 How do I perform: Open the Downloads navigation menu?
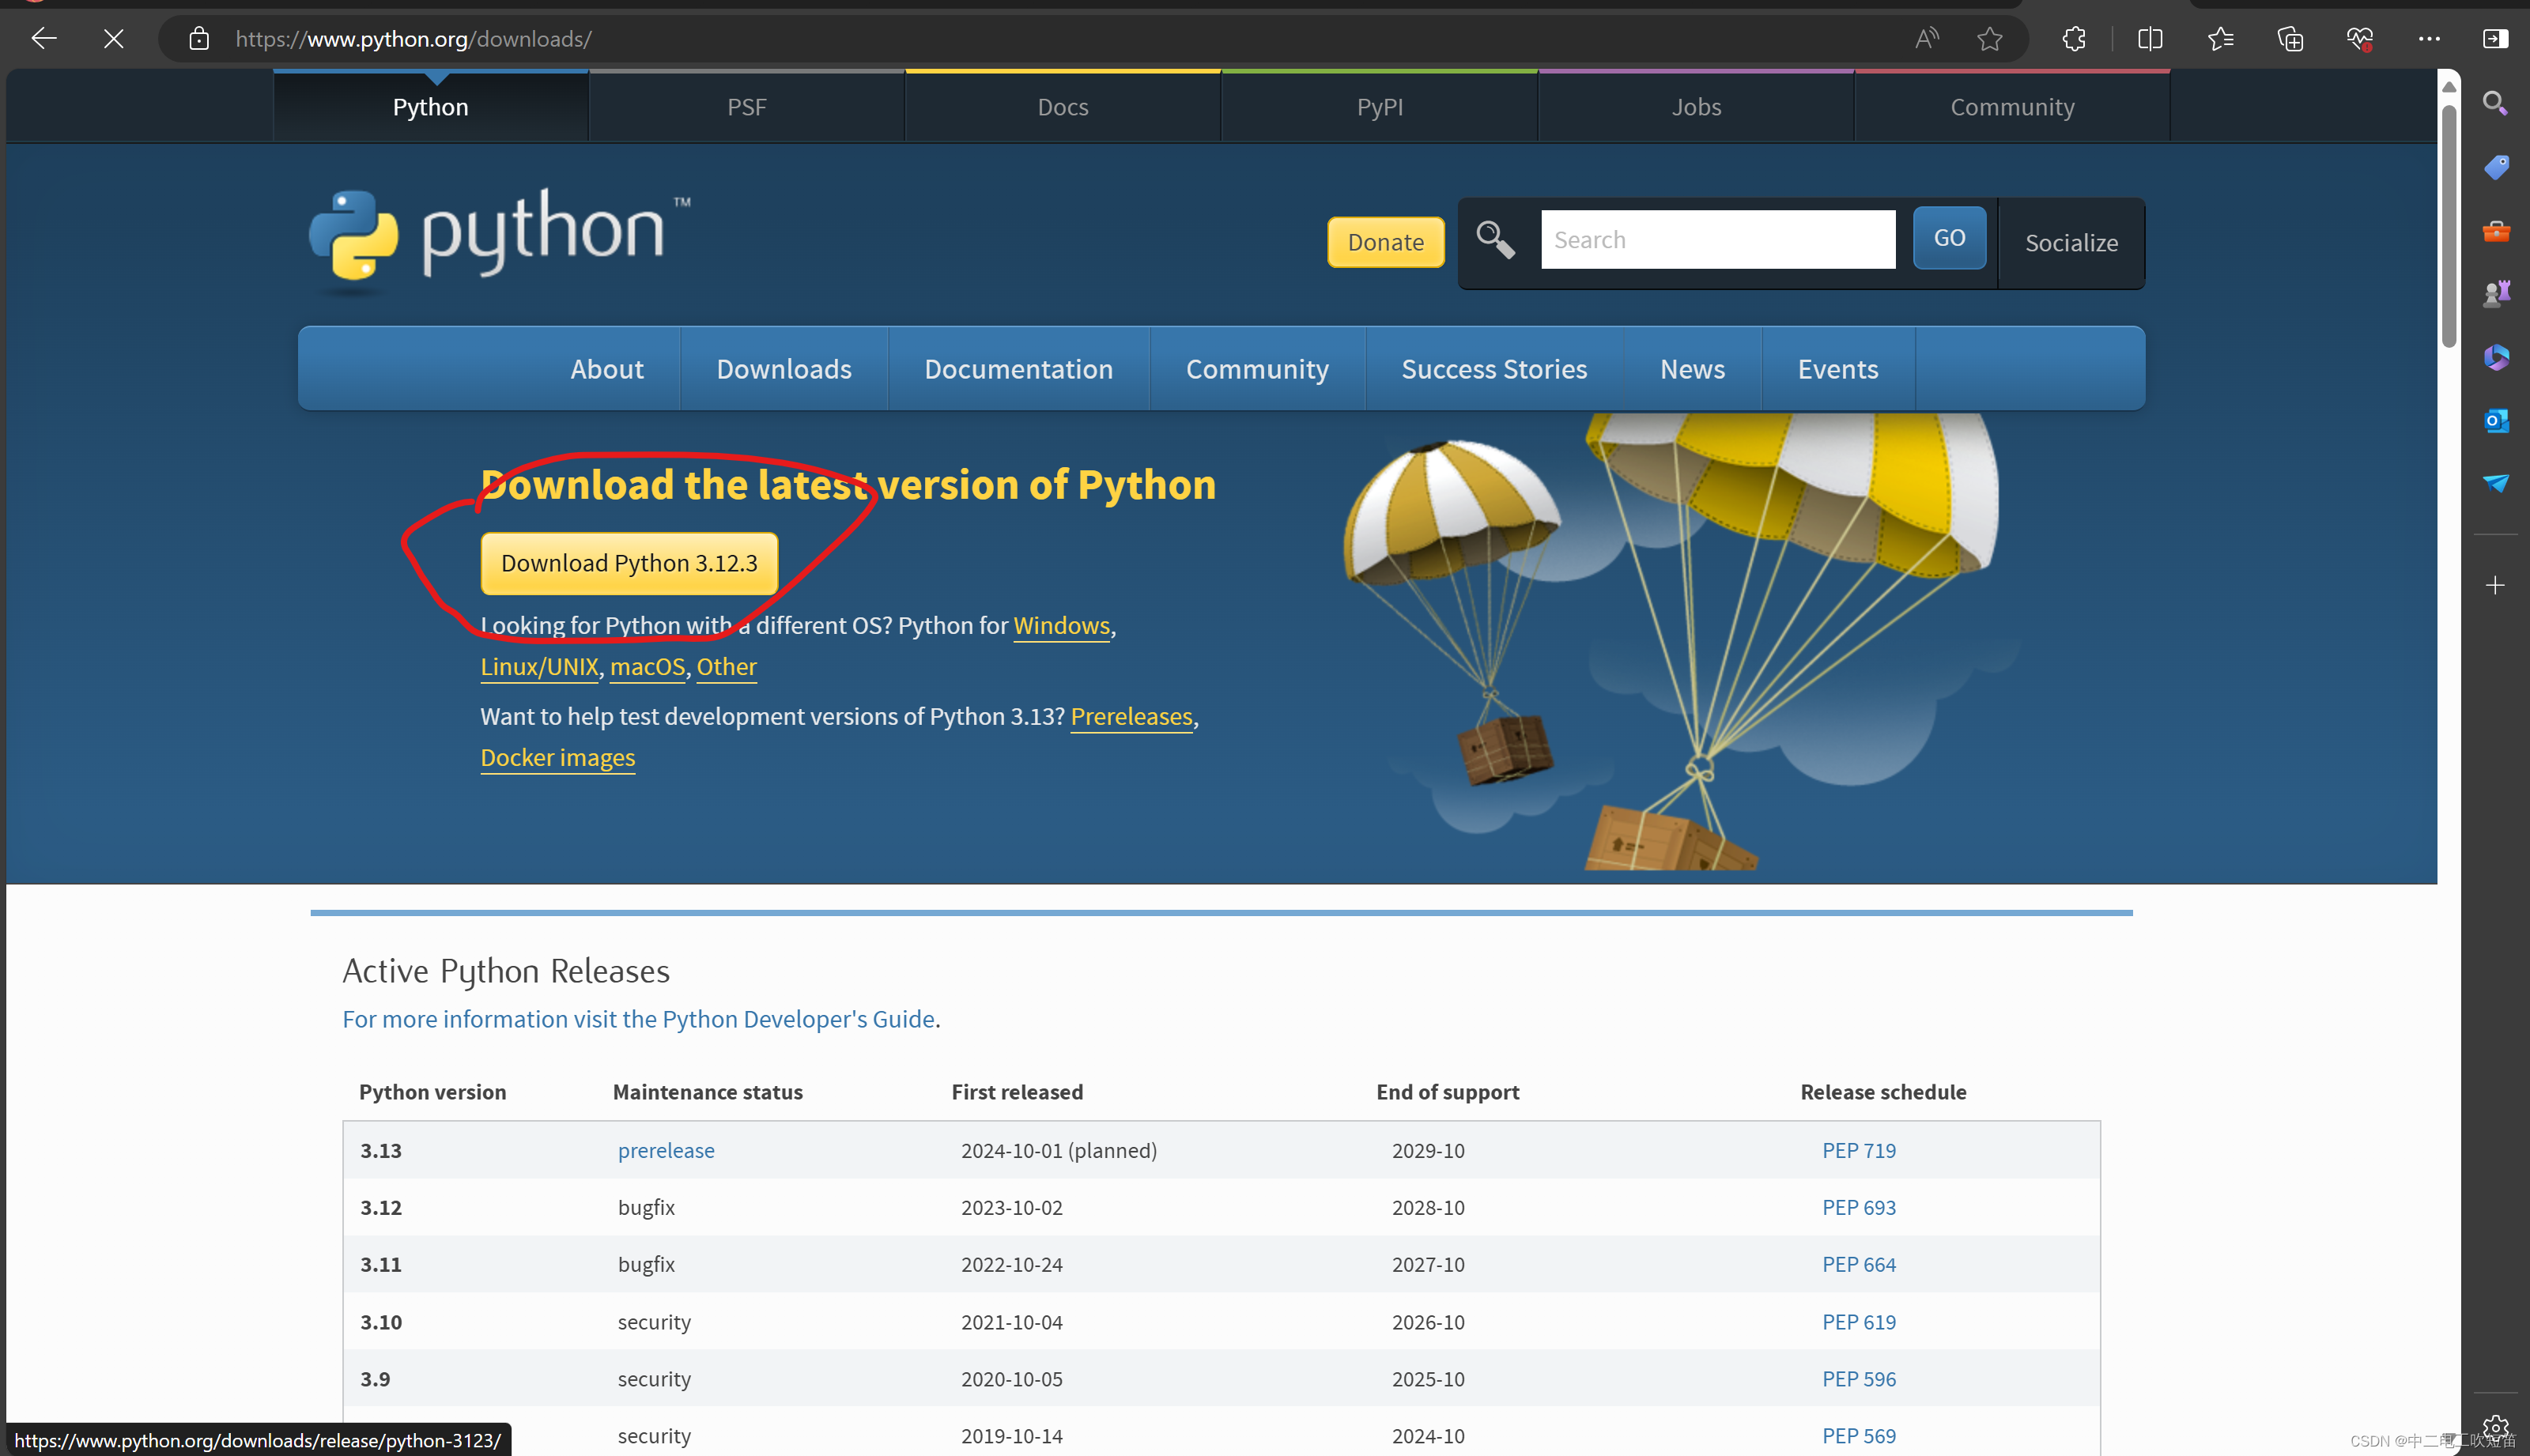coord(783,369)
